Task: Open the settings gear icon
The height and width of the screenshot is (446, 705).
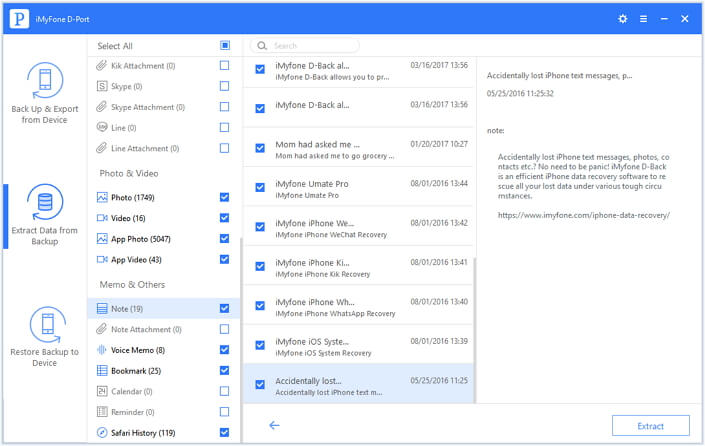Action: [x=622, y=19]
